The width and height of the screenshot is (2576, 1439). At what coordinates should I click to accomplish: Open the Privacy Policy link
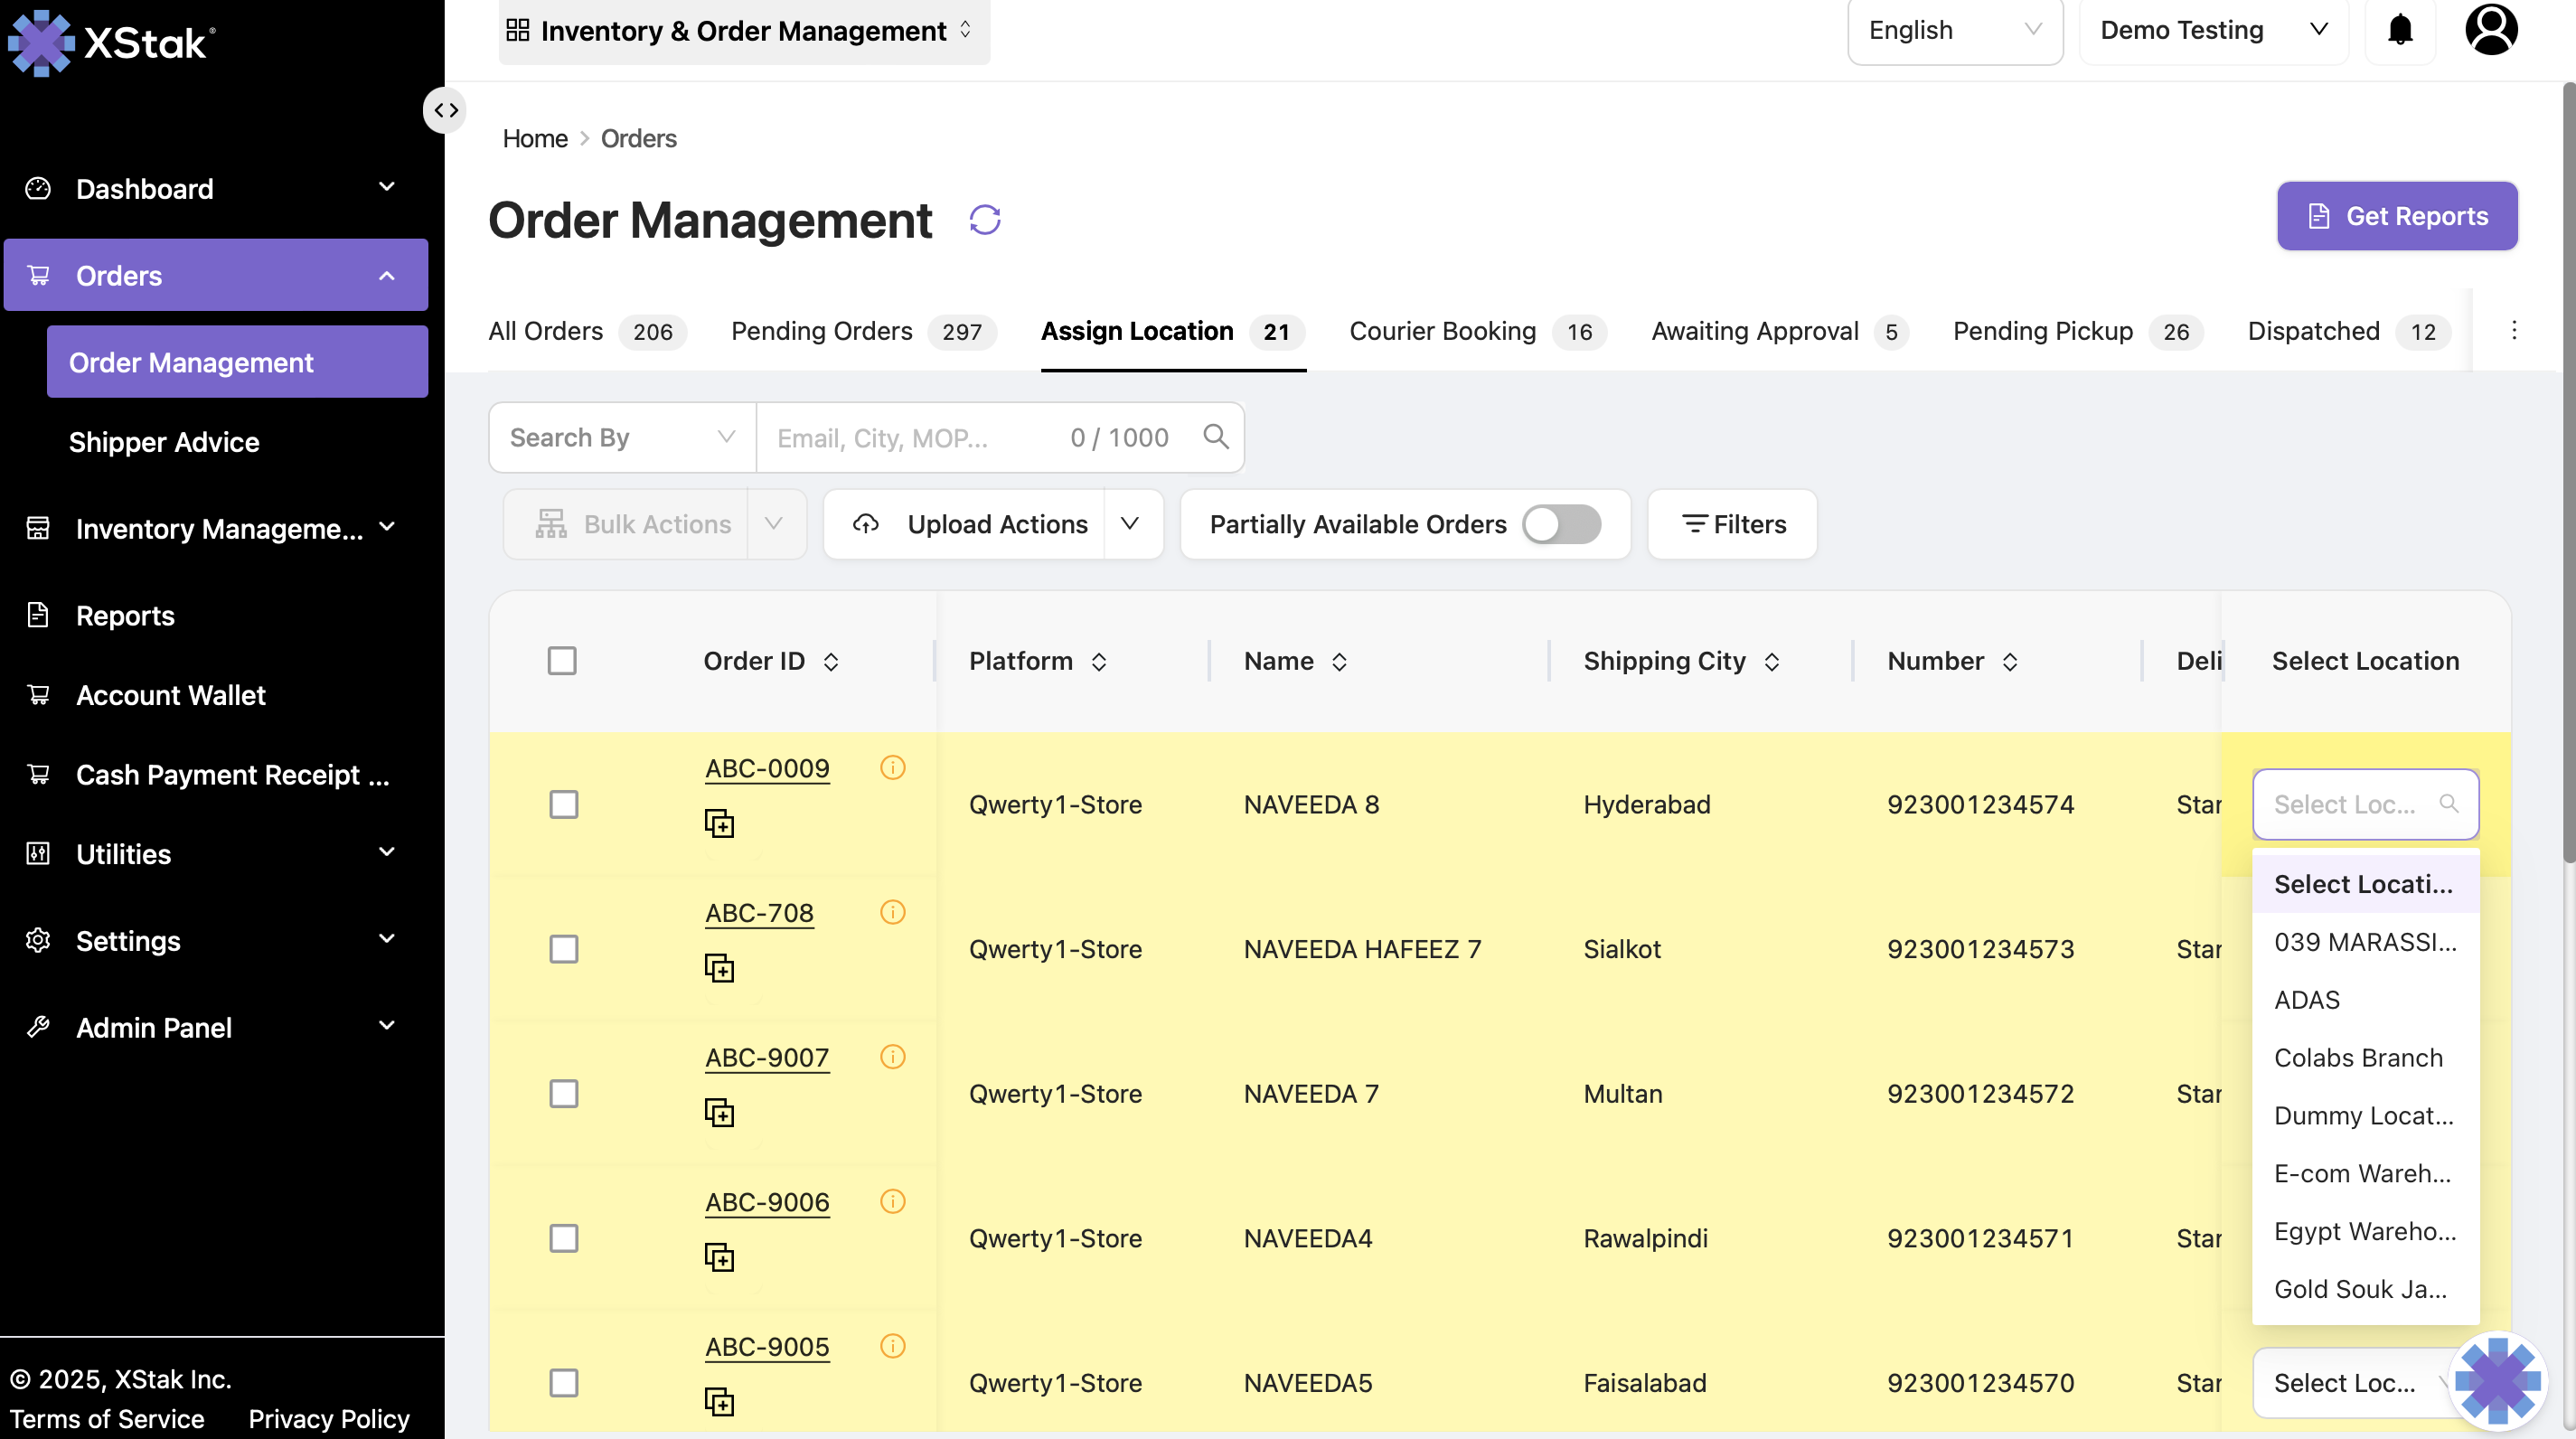click(329, 1418)
